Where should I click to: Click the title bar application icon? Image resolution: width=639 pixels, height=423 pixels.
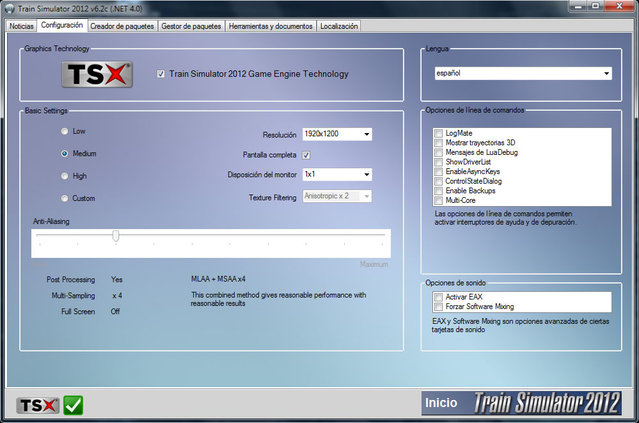point(9,8)
